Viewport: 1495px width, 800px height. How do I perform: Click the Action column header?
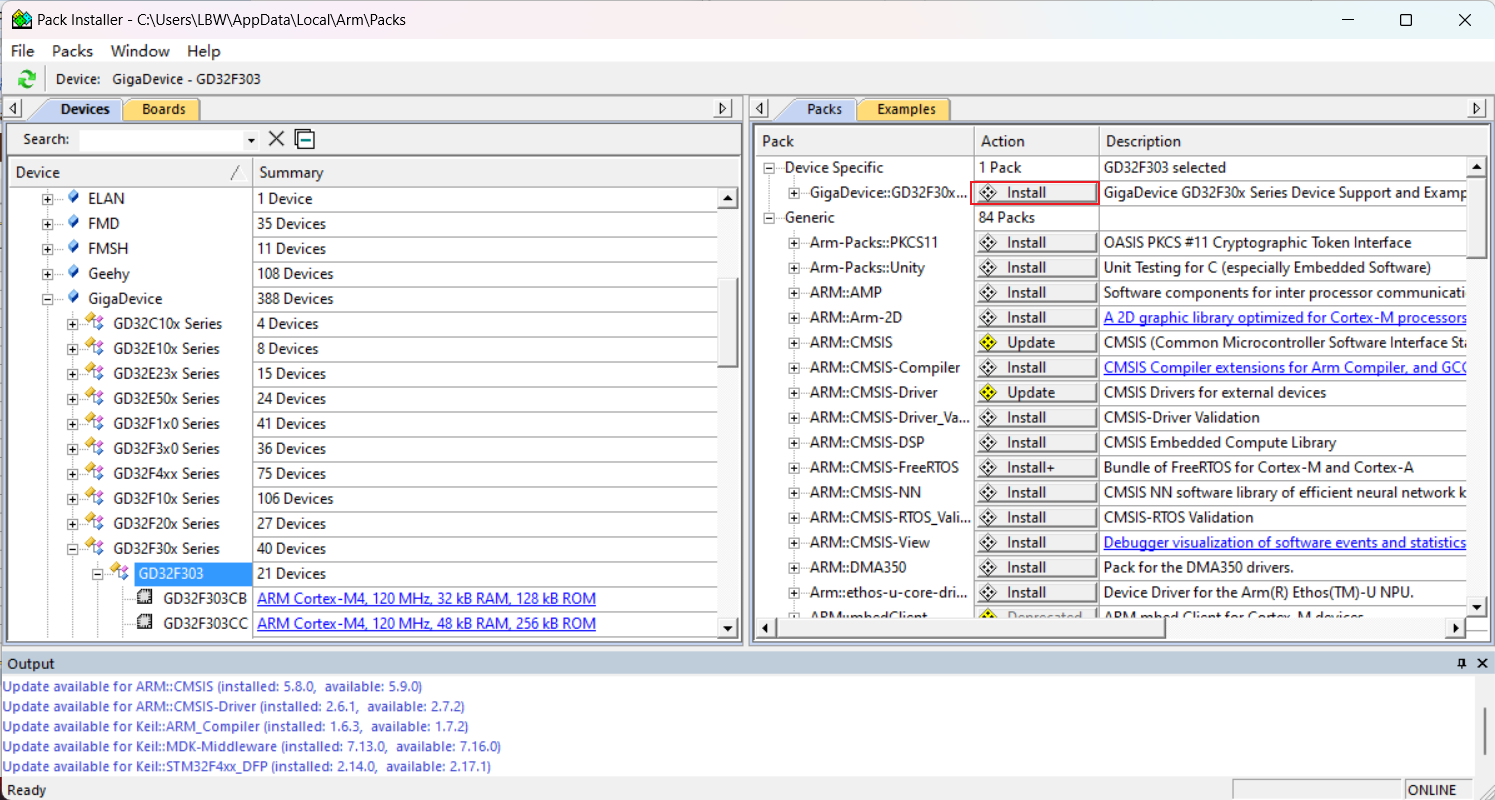coord(1037,141)
